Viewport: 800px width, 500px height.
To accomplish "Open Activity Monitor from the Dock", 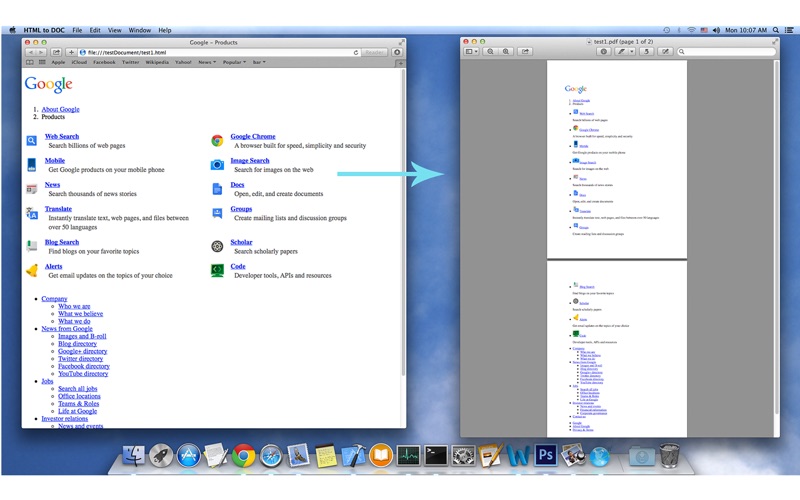I will tap(408, 455).
